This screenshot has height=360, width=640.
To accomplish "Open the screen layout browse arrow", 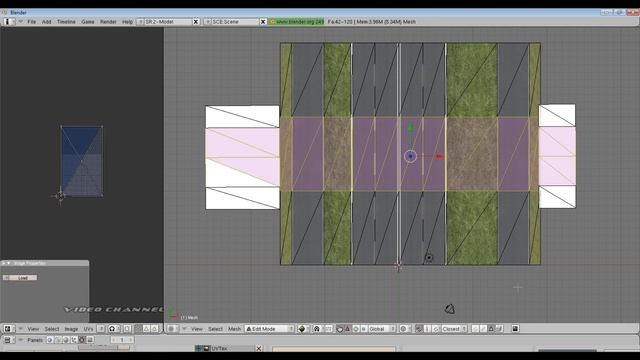I will tap(140, 22).
